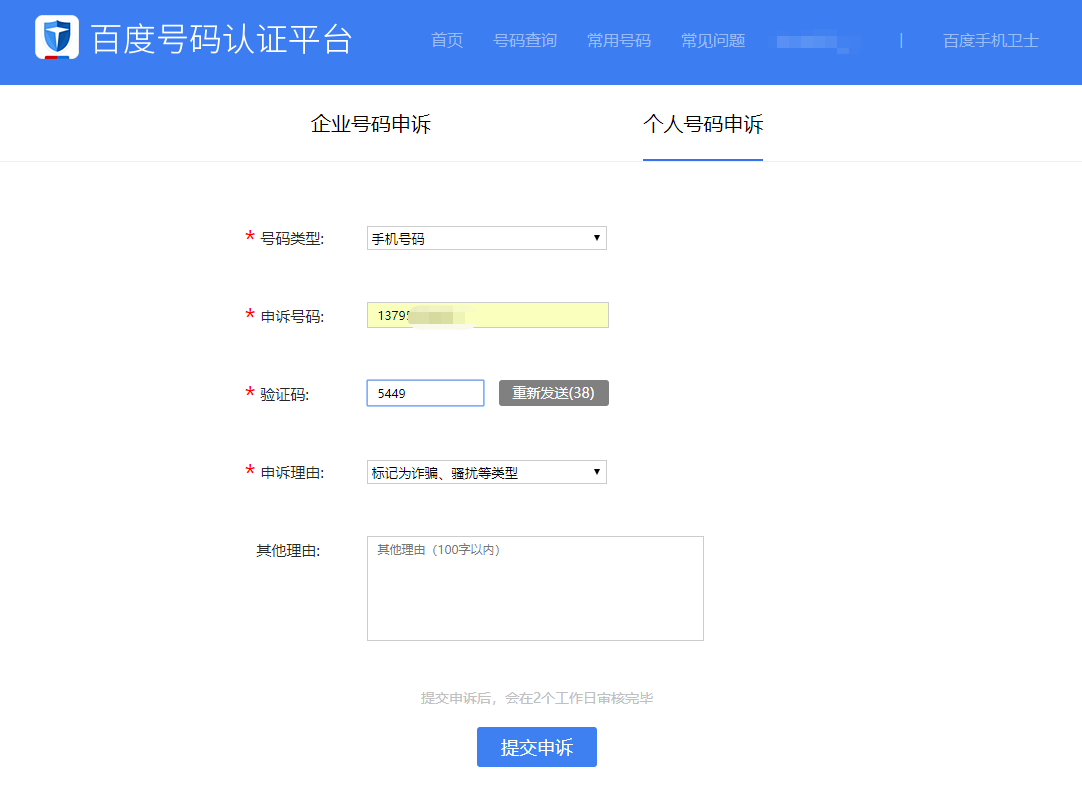Image resolution: width=1082 pixels, height=803 pixels.
Task: Open the 常见问题 page
Action: click(711, 41)
